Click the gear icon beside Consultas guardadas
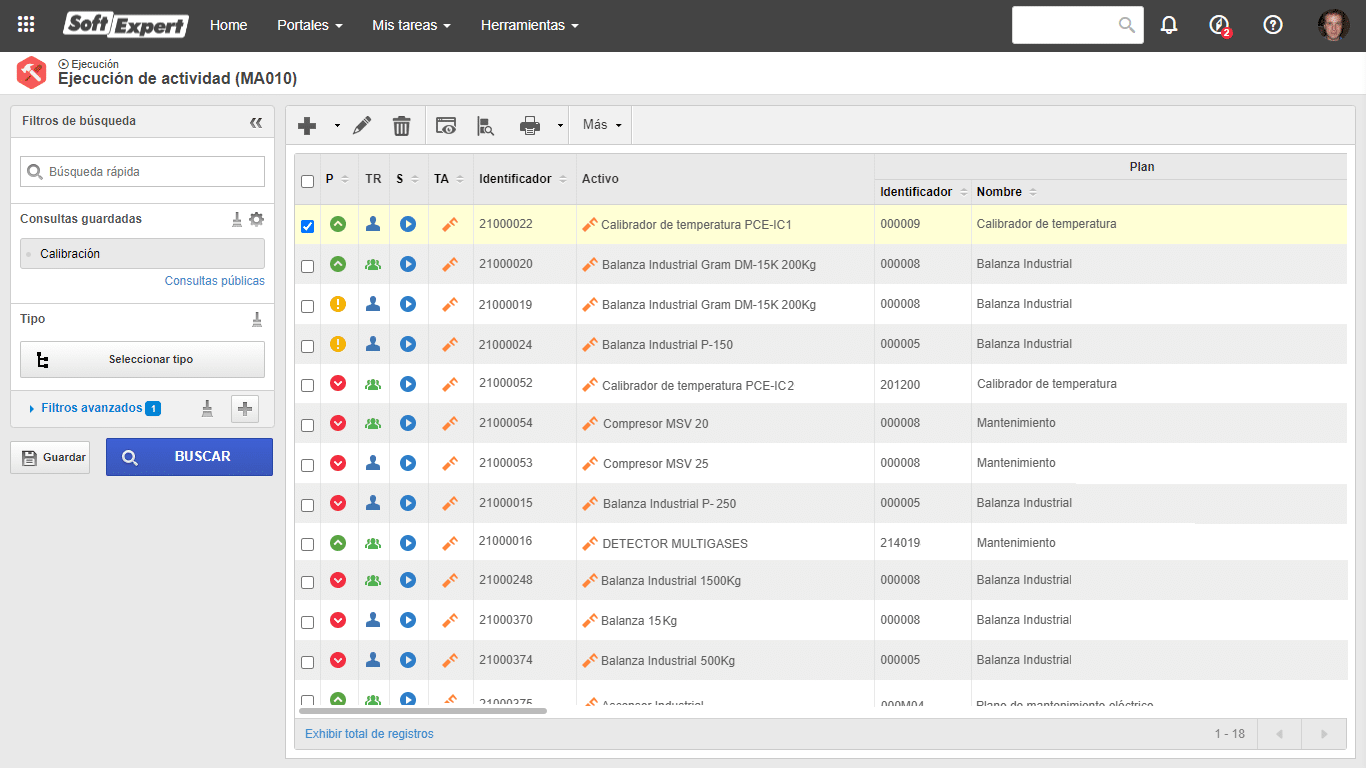 point(257,219)
